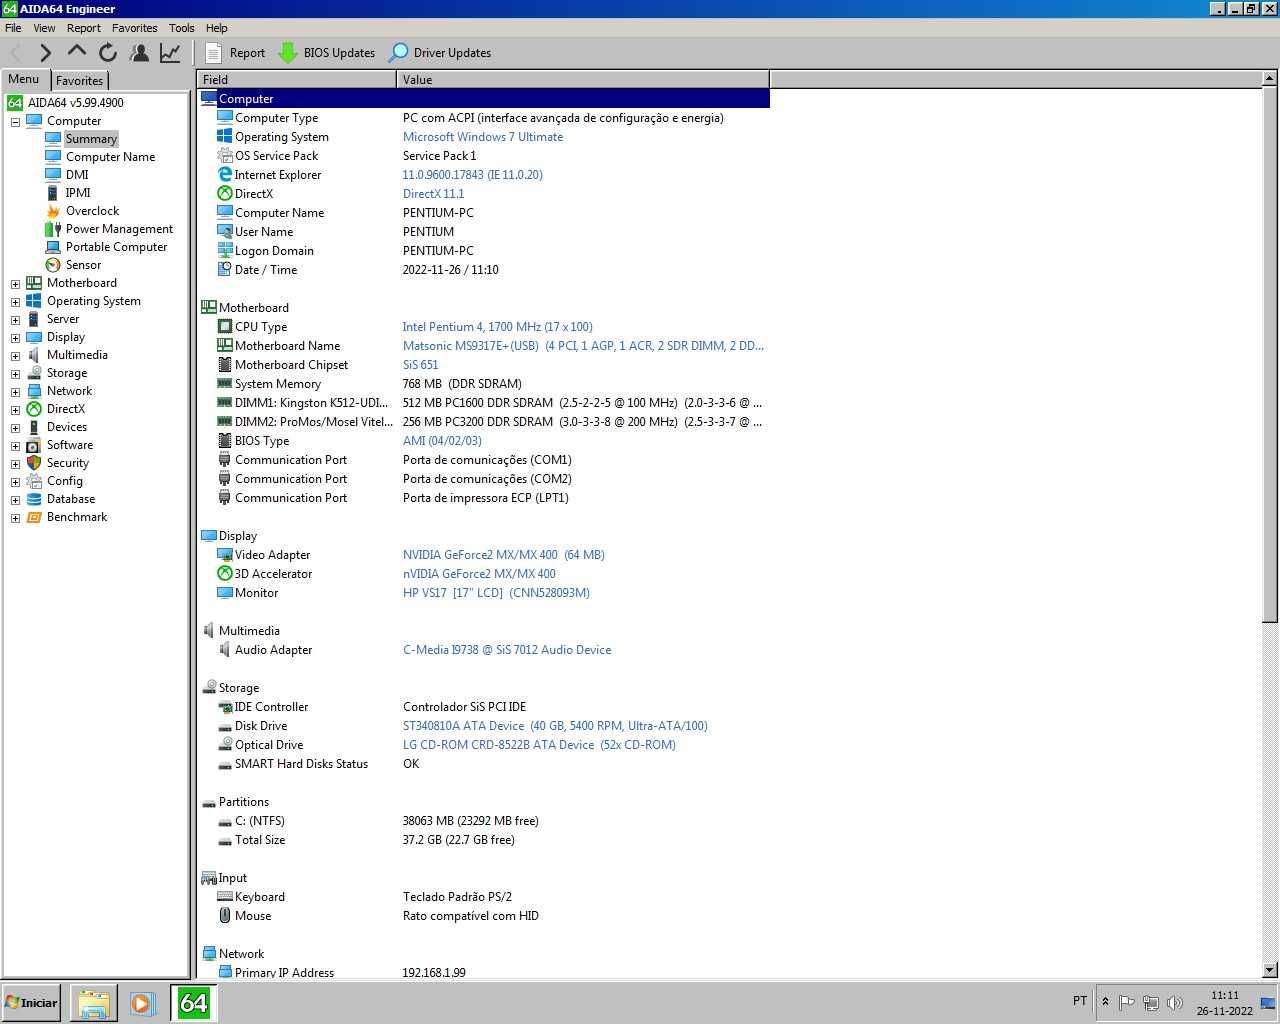
Task: Open the DirectX 11.1 link
Action: 433,194
